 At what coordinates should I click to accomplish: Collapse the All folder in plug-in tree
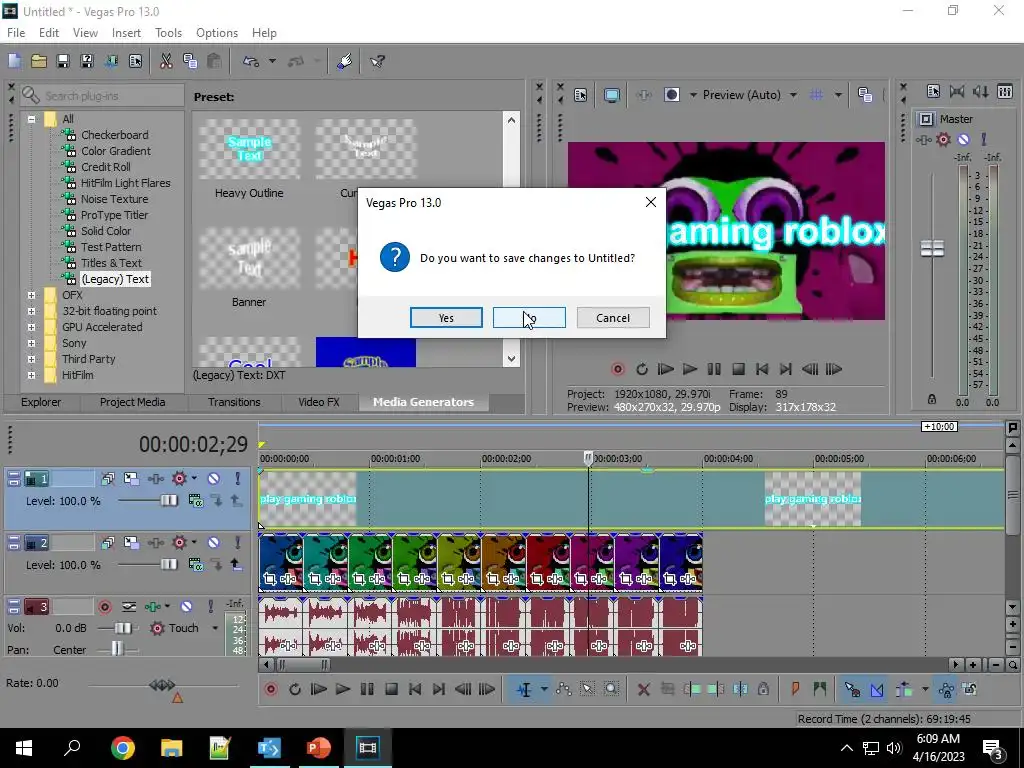click(x=31, y=119)
